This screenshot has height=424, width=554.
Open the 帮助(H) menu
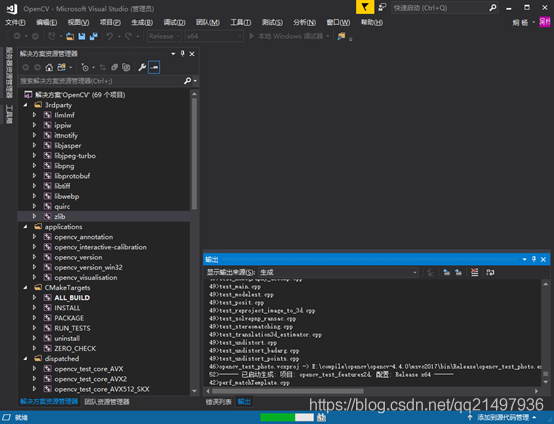coord(372,22)
